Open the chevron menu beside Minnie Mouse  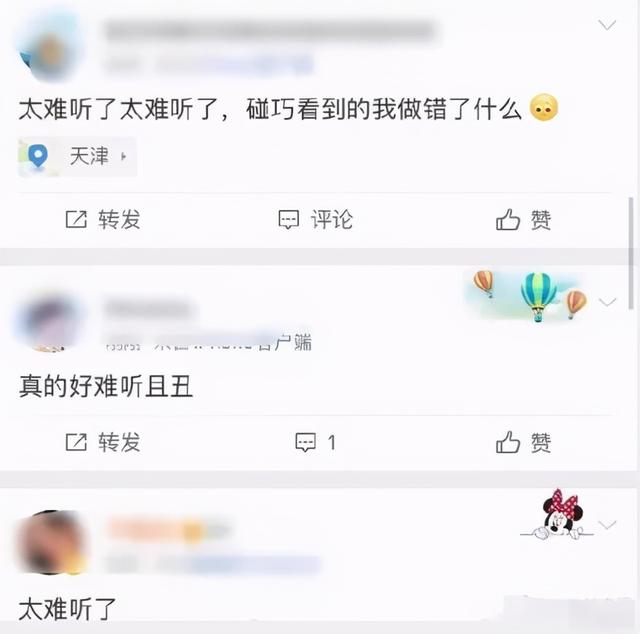click(x=607, y=524)
